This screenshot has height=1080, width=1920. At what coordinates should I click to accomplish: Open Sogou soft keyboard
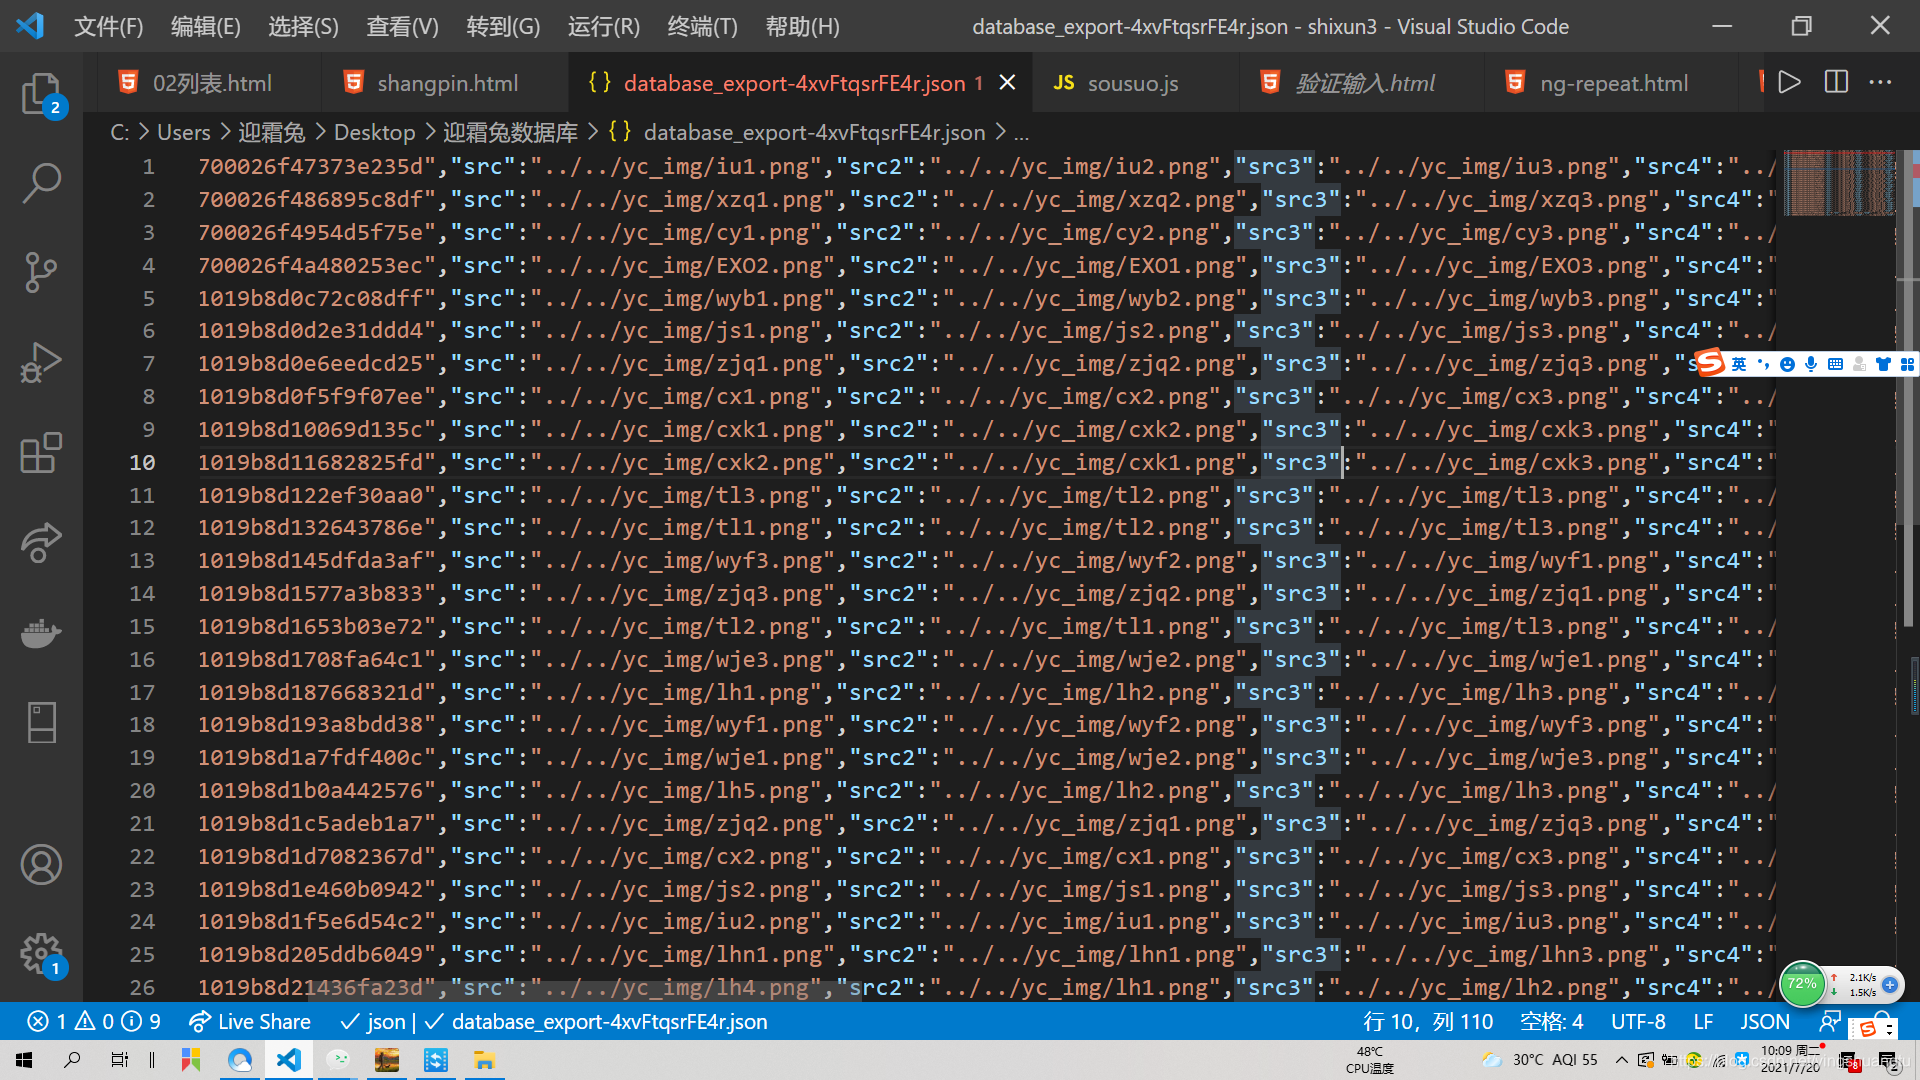point(1835,364)
